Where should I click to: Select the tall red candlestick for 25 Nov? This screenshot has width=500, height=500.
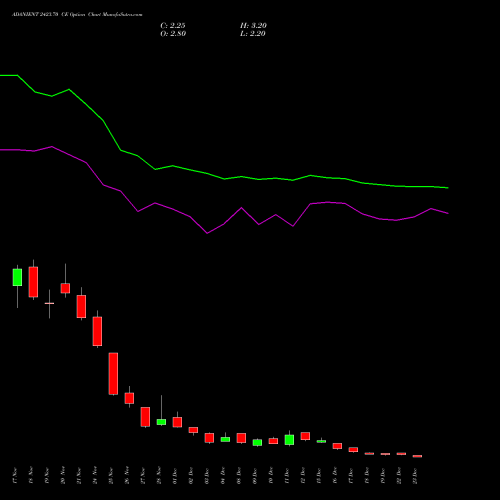pyautogui.click(x=113, y=374)
